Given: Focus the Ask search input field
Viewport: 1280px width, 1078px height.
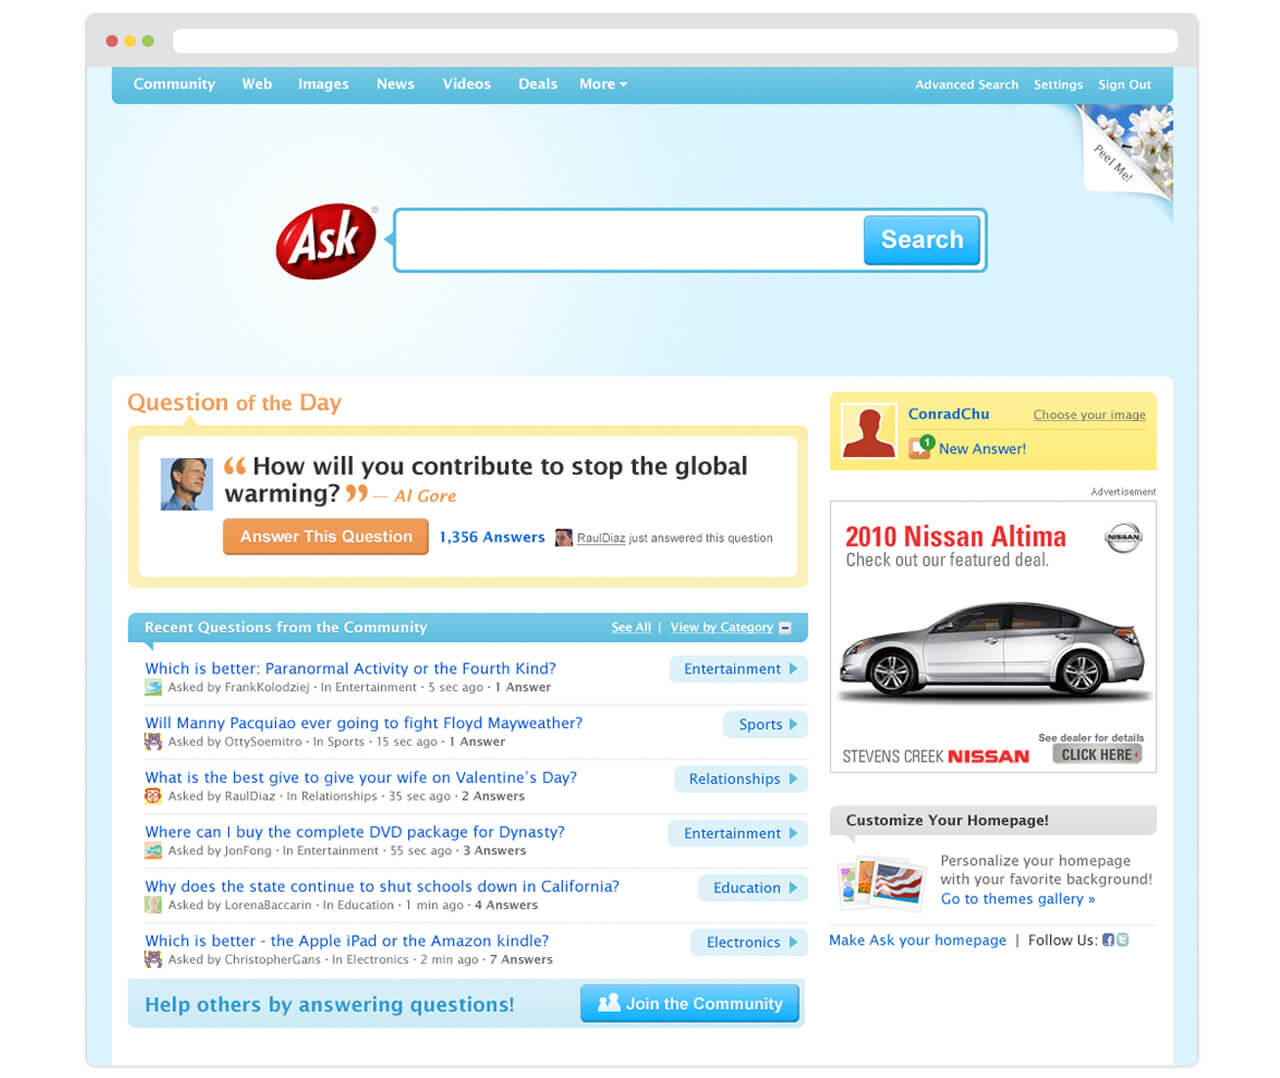Looking at the screenshot, I should 630,240.
